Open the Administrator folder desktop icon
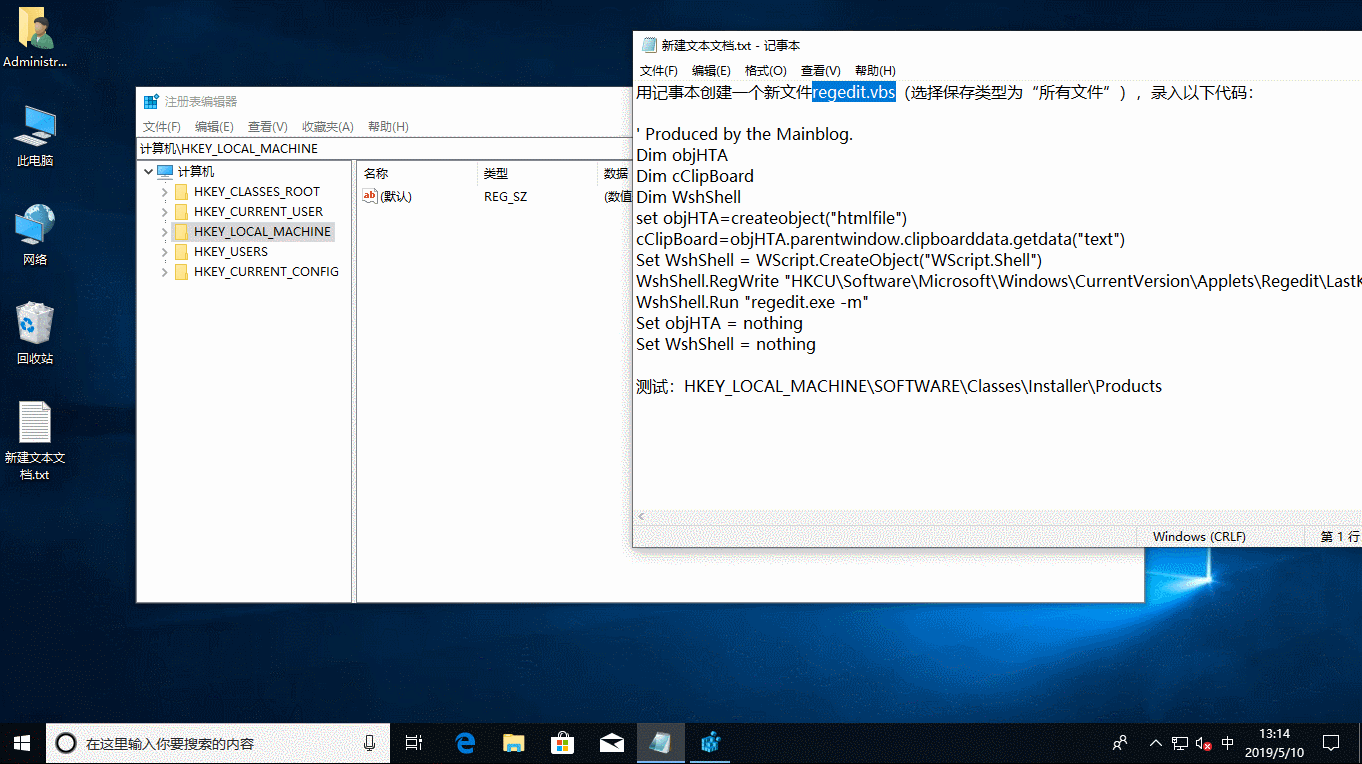The width and height of the screenshot is (1362, 764). [x=35, y=39]
